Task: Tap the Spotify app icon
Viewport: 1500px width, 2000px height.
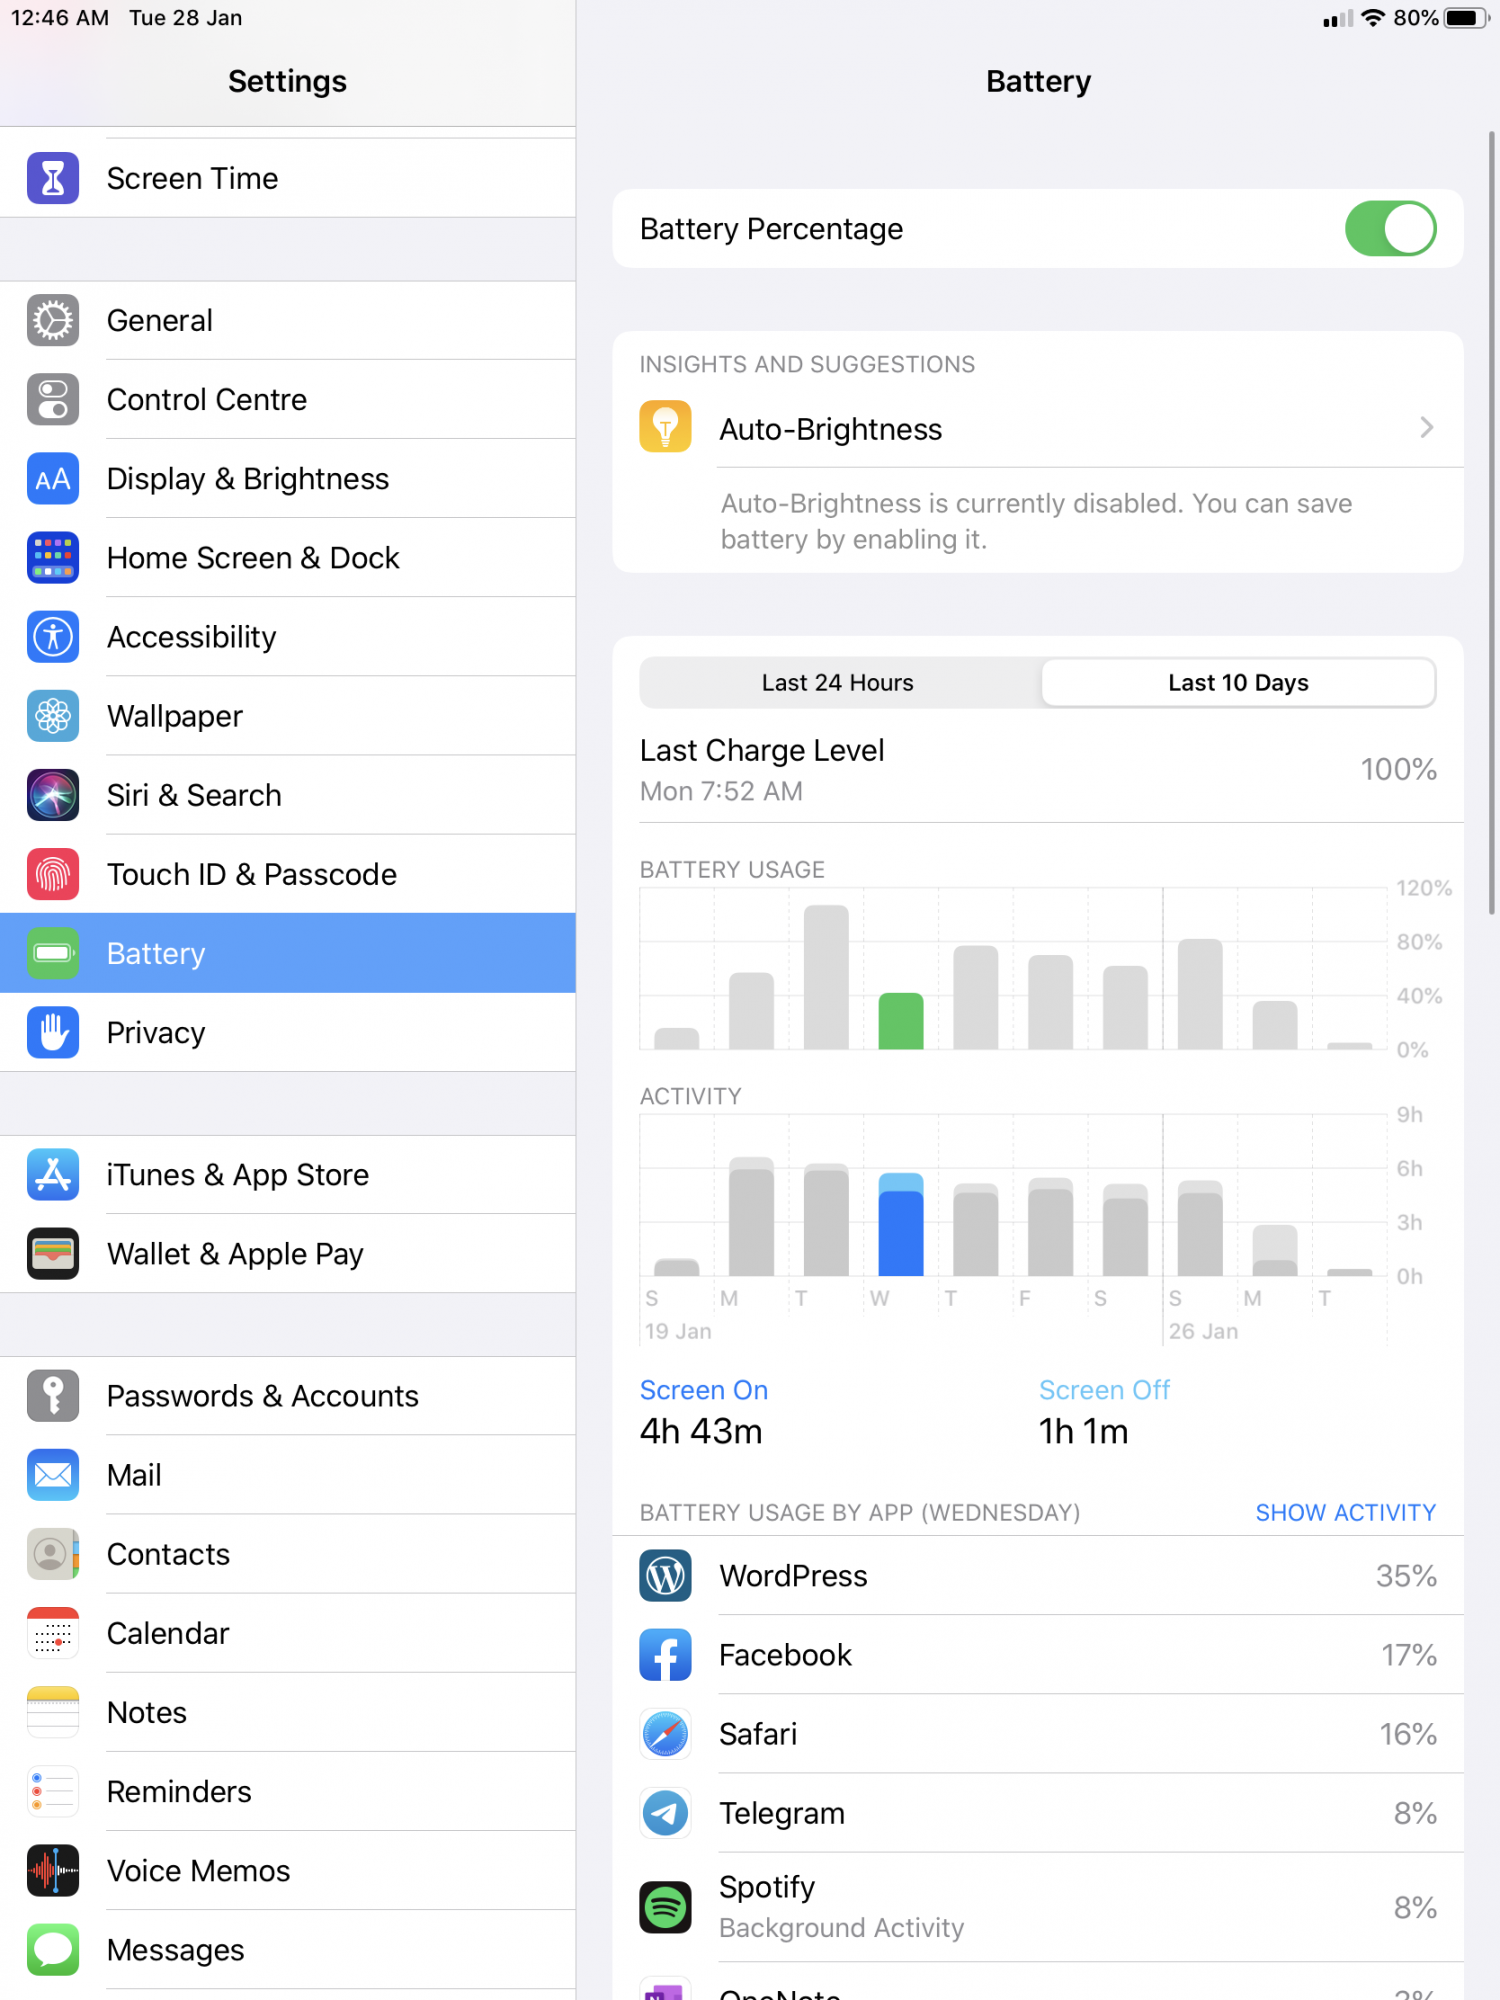Action: [x=665, y=1907]
